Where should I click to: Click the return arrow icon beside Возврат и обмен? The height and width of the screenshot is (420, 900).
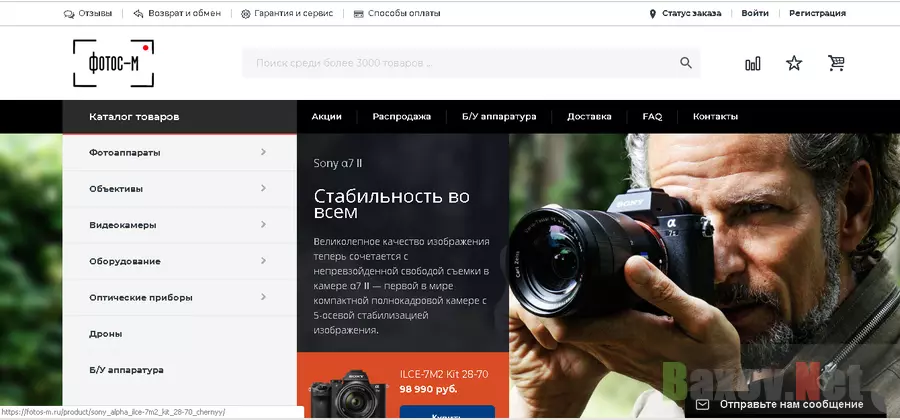[x=138, y=13]
